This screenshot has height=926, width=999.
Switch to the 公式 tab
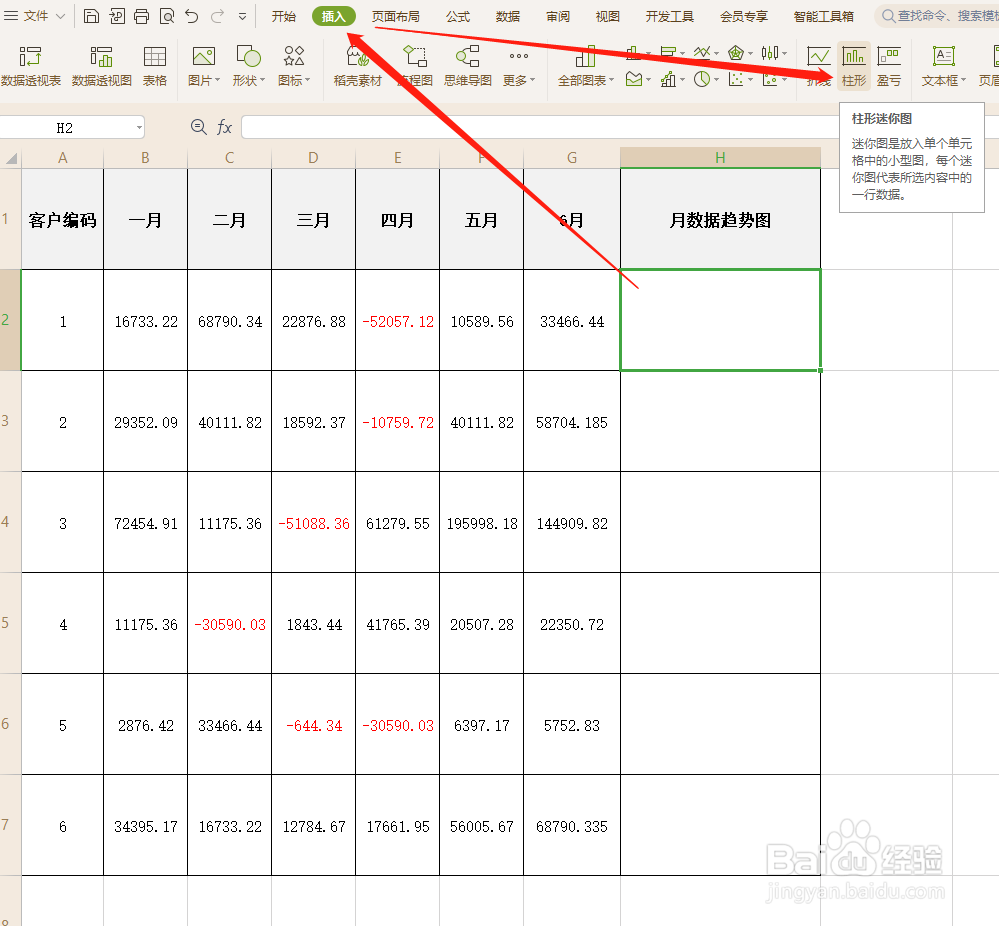(x=457, y=17)
